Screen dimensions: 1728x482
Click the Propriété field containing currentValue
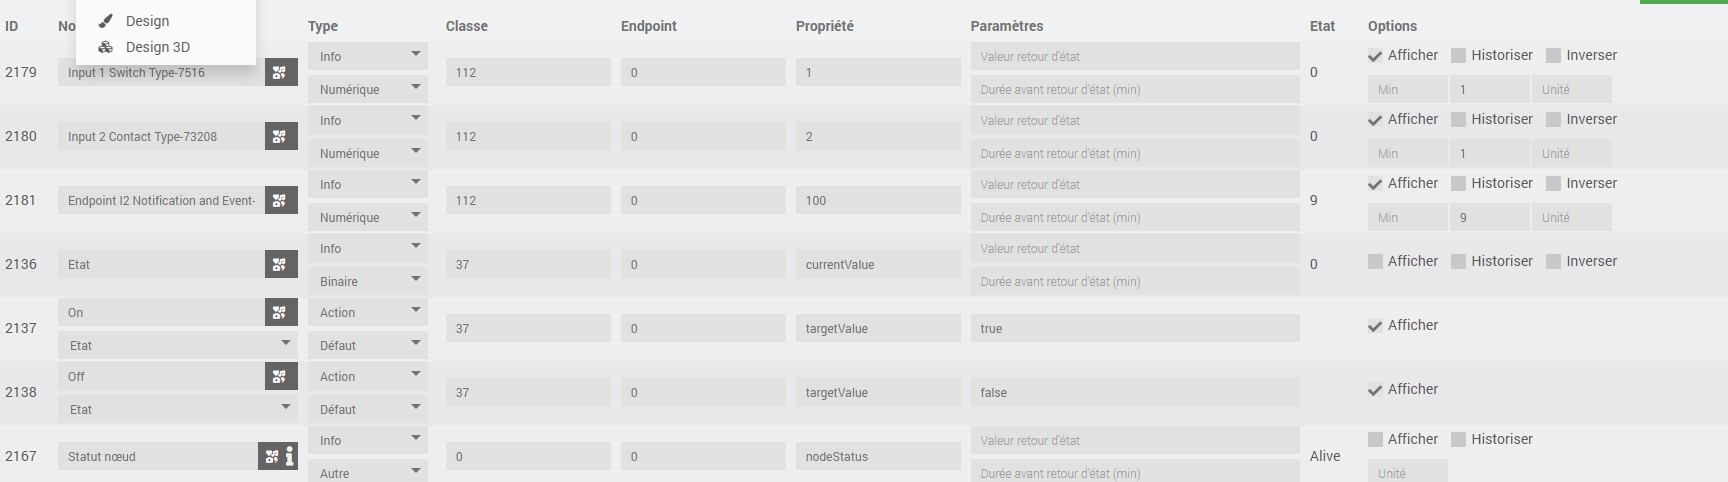click(877, 265)
